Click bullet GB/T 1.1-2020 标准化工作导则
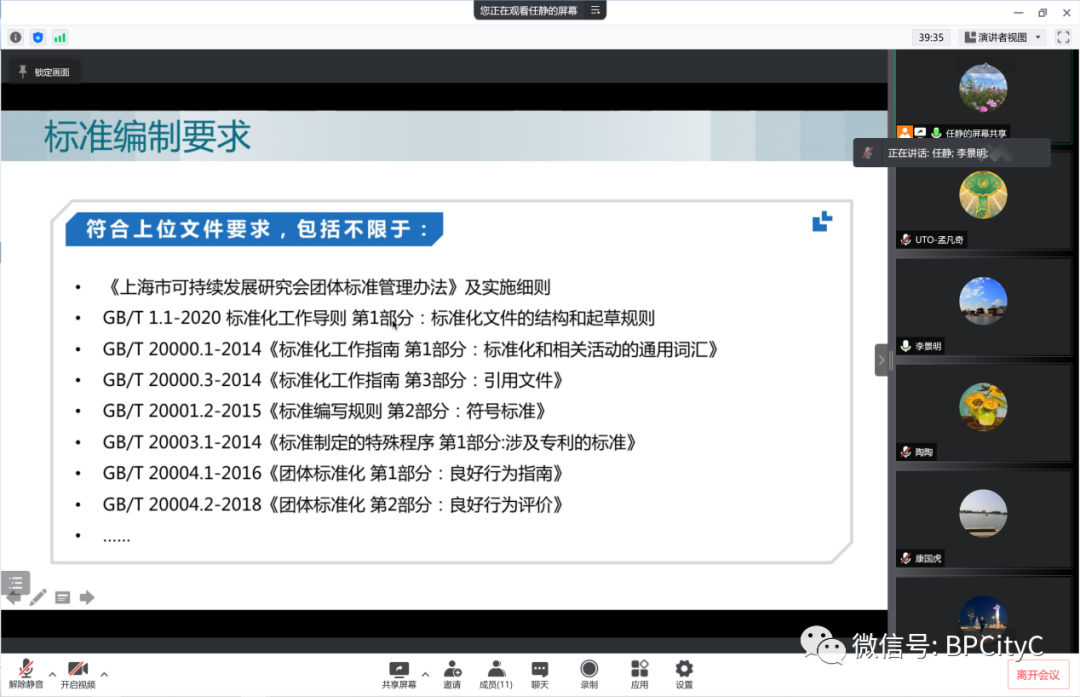 click(378, 318)
